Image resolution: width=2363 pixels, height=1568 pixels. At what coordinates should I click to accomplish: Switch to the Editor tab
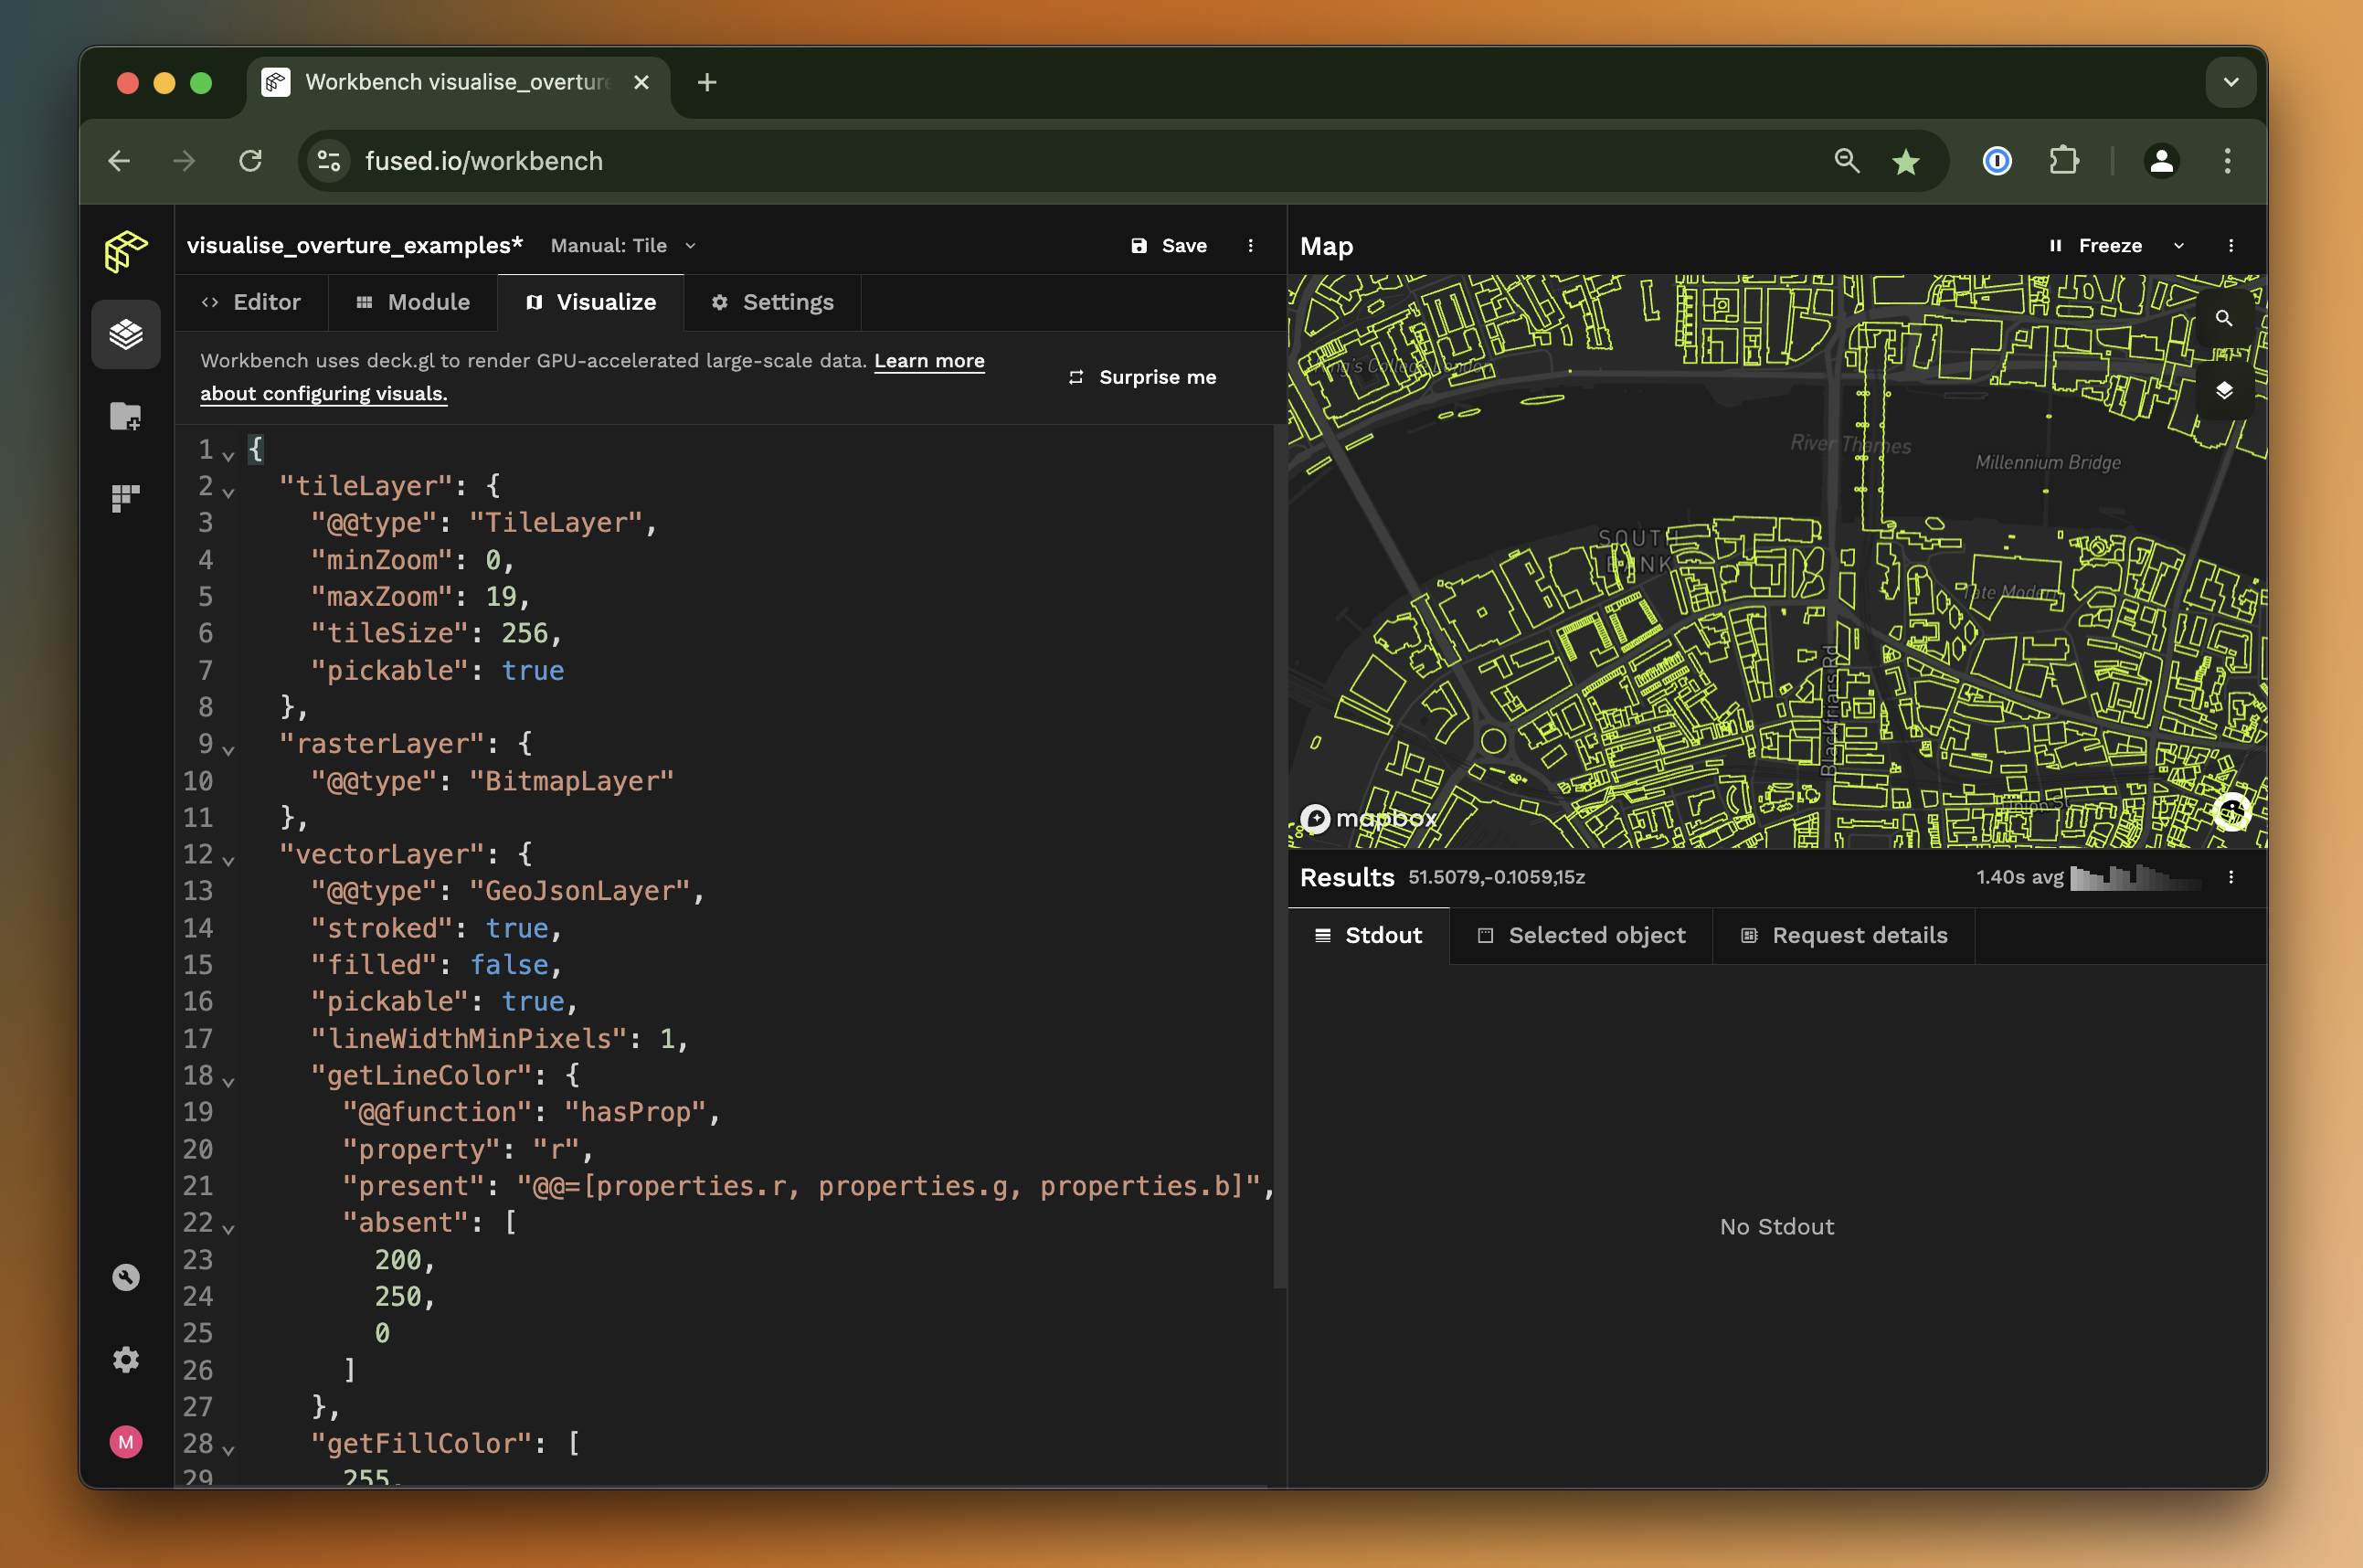251,302
